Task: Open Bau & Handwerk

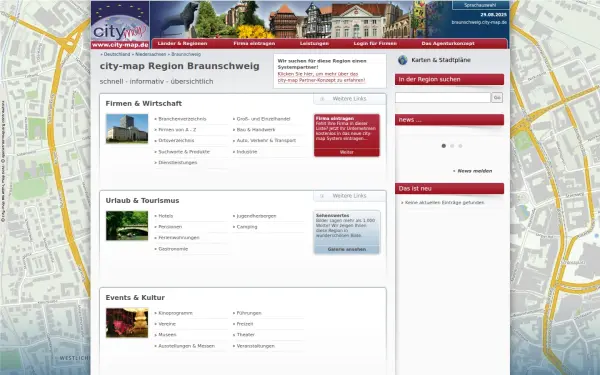Action: click(256, 130)
